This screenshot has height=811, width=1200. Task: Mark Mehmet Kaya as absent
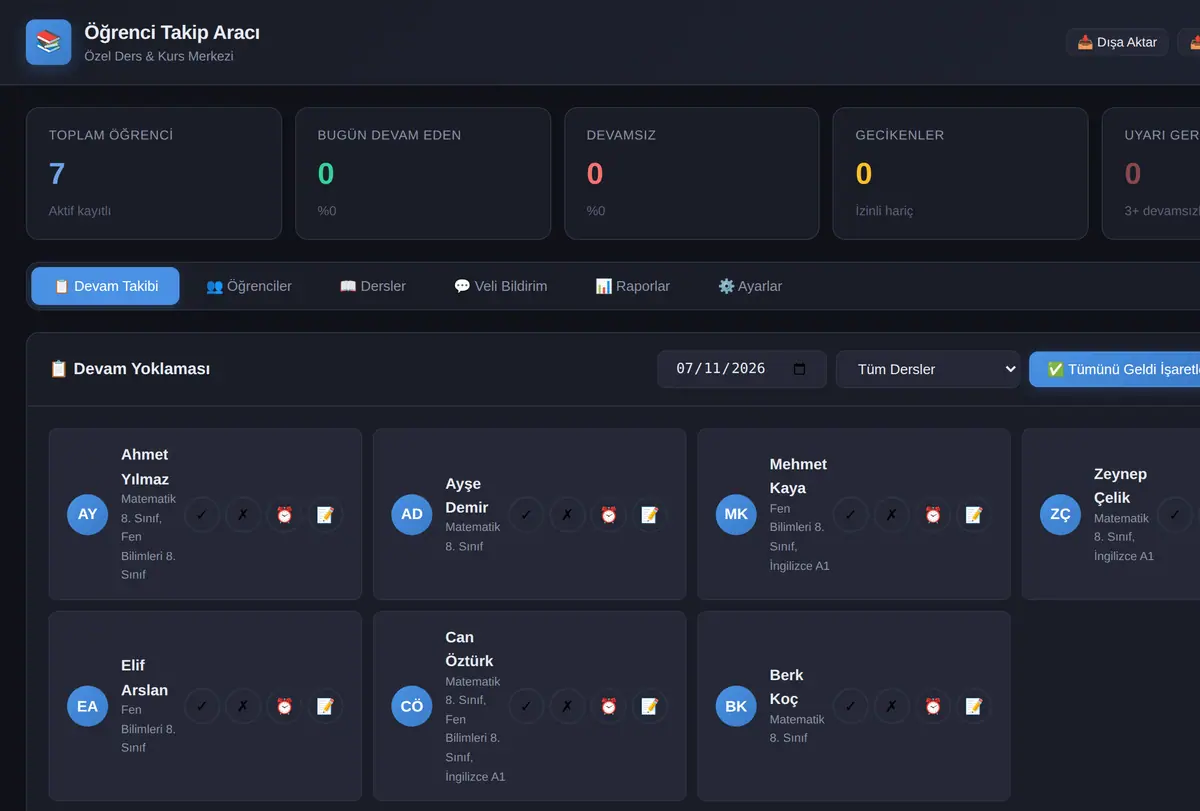coord(891,514)
